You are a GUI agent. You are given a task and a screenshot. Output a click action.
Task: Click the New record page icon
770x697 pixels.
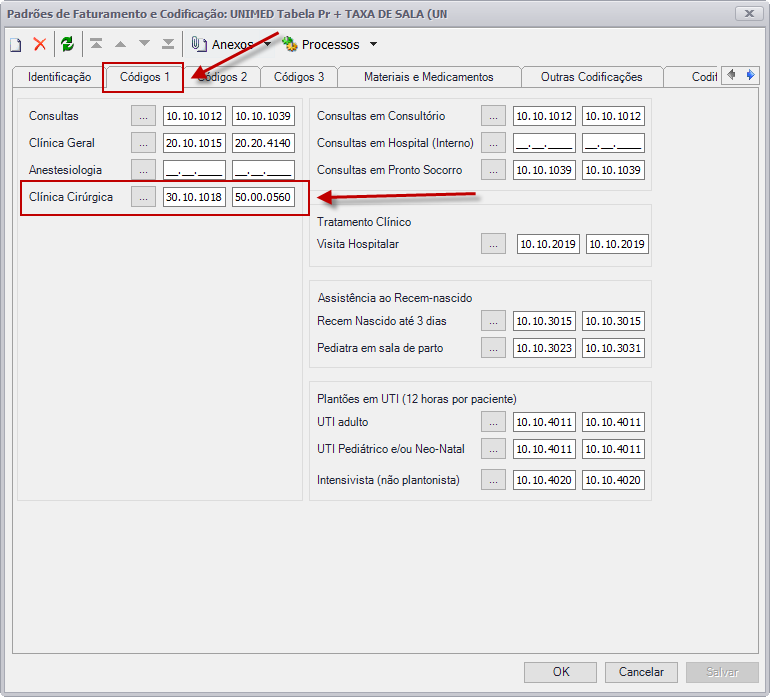16,45
